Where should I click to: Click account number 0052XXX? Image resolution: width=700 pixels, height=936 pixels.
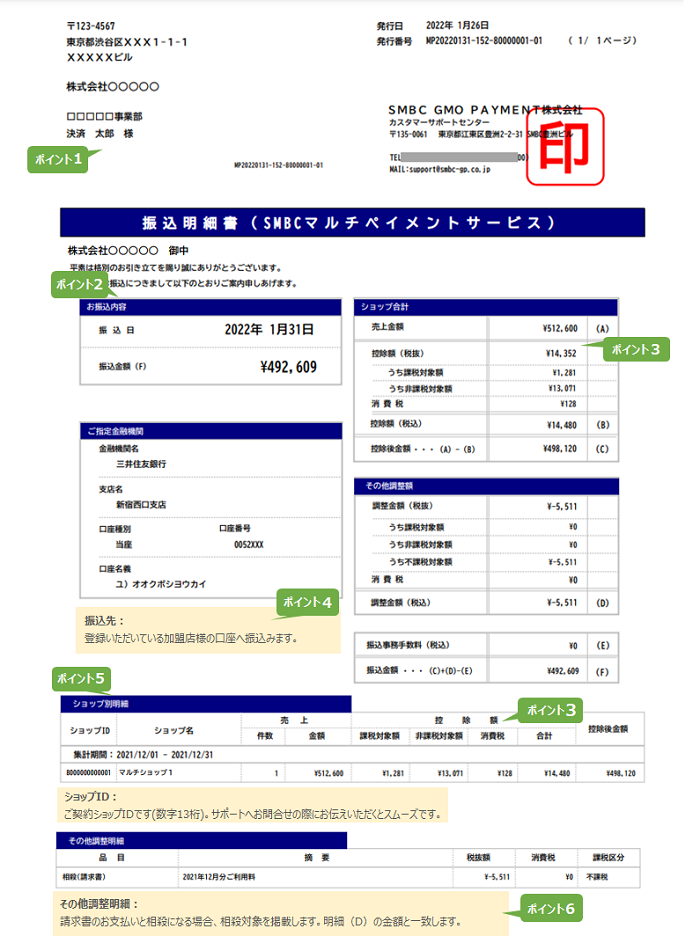(249, 544)
